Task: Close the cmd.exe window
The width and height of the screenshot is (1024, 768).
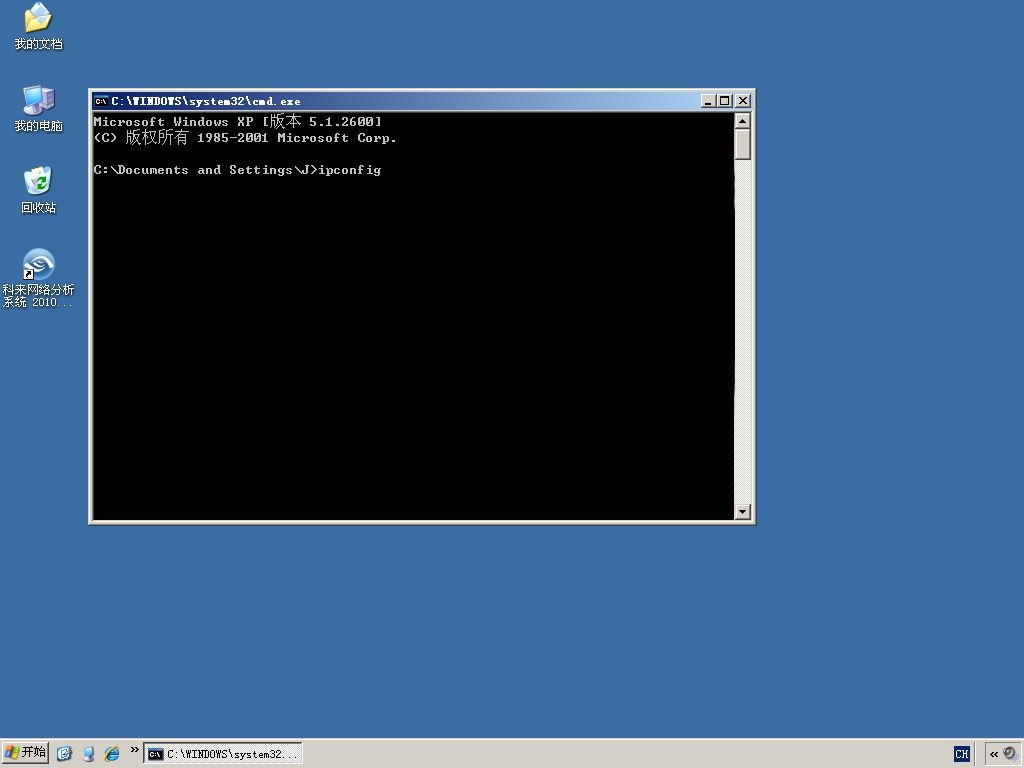Action: pyautogui.click(x=743, y=101)
